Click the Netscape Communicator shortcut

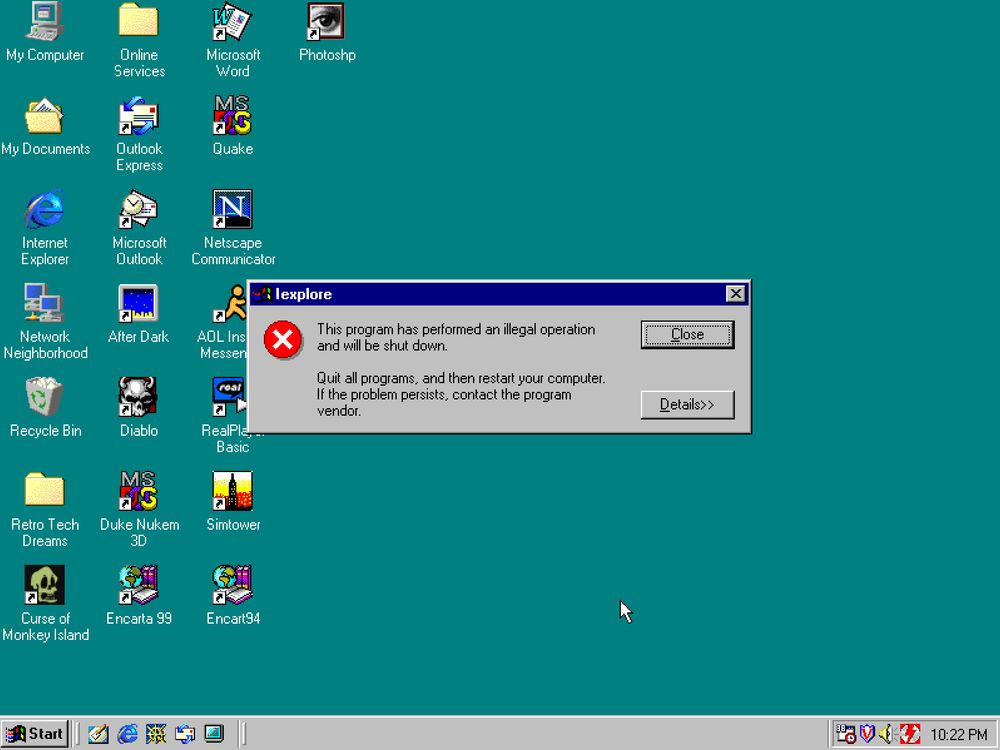pos(233,228)
